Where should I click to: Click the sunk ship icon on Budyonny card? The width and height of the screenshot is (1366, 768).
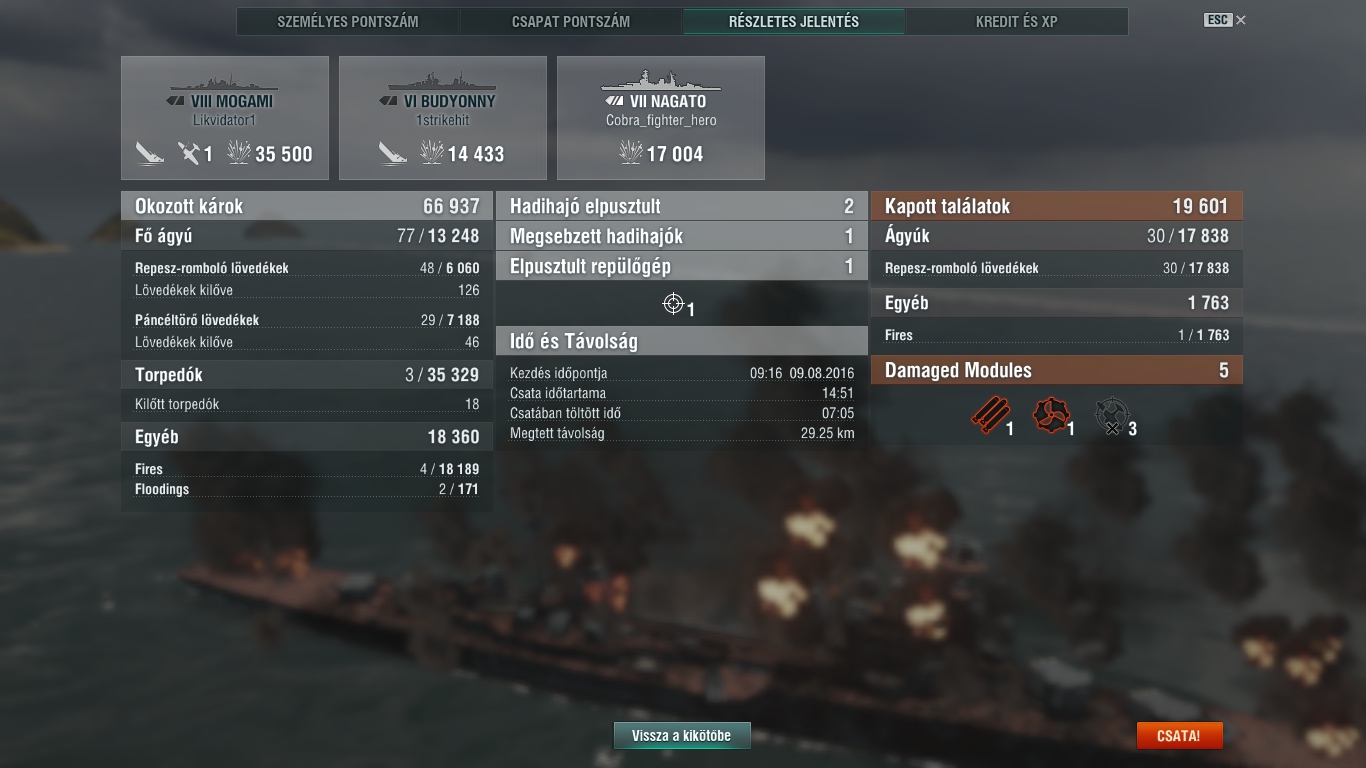(393, 153)
